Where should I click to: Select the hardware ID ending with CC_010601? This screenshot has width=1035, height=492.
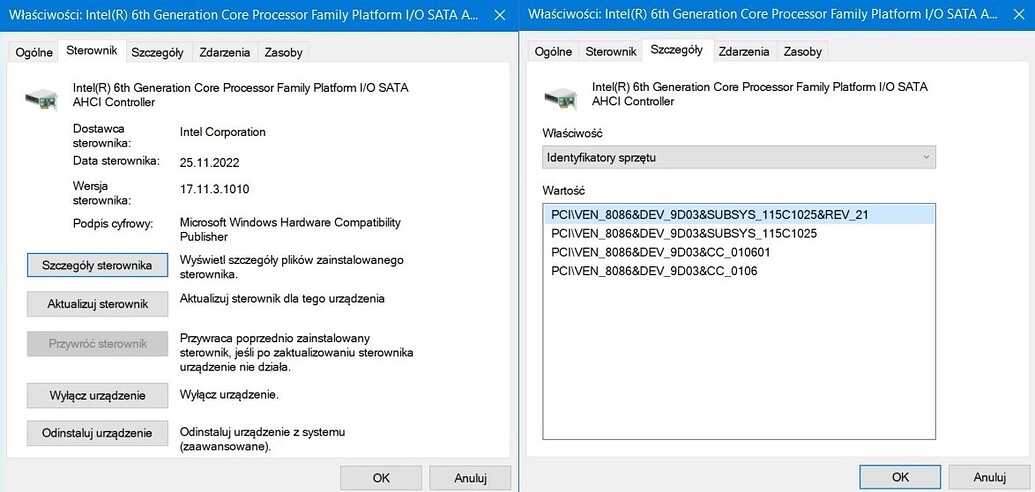[660, 252]
